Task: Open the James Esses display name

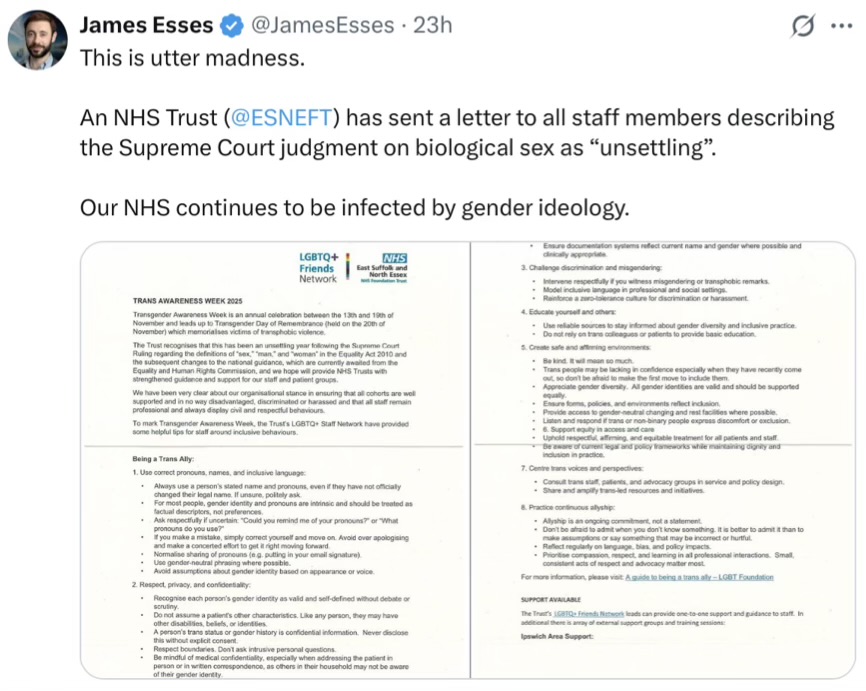Action: tap(145, 25)
